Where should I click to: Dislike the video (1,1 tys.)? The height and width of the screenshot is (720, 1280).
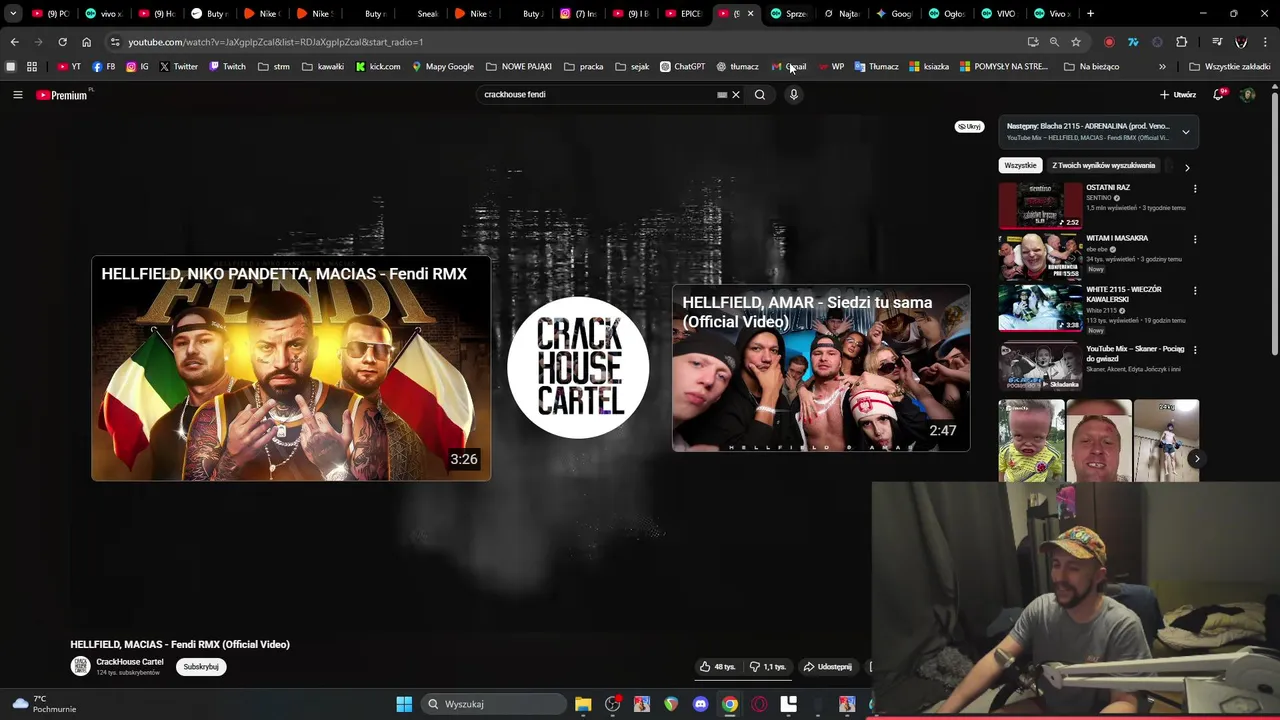point(767,667)
